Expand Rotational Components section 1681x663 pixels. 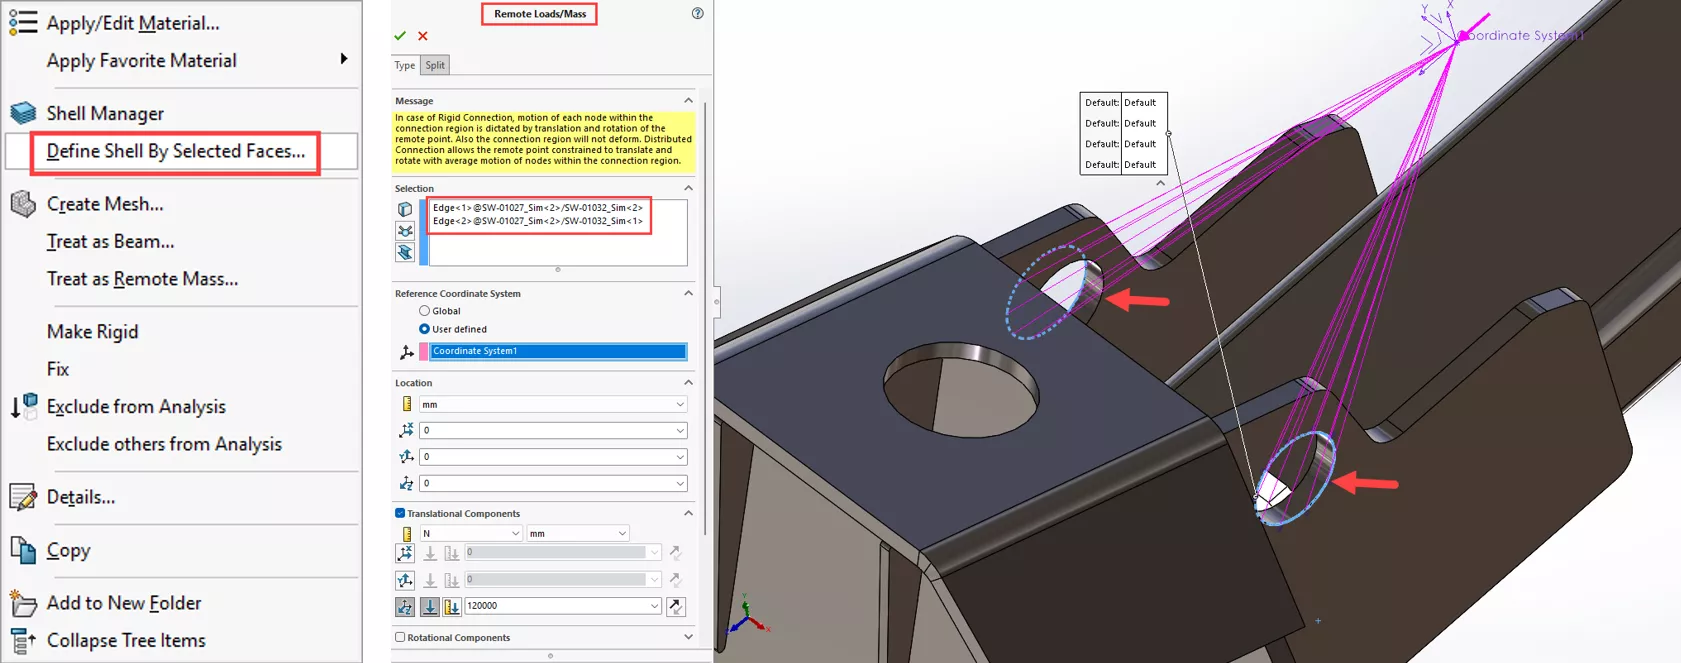click(688, 637)
